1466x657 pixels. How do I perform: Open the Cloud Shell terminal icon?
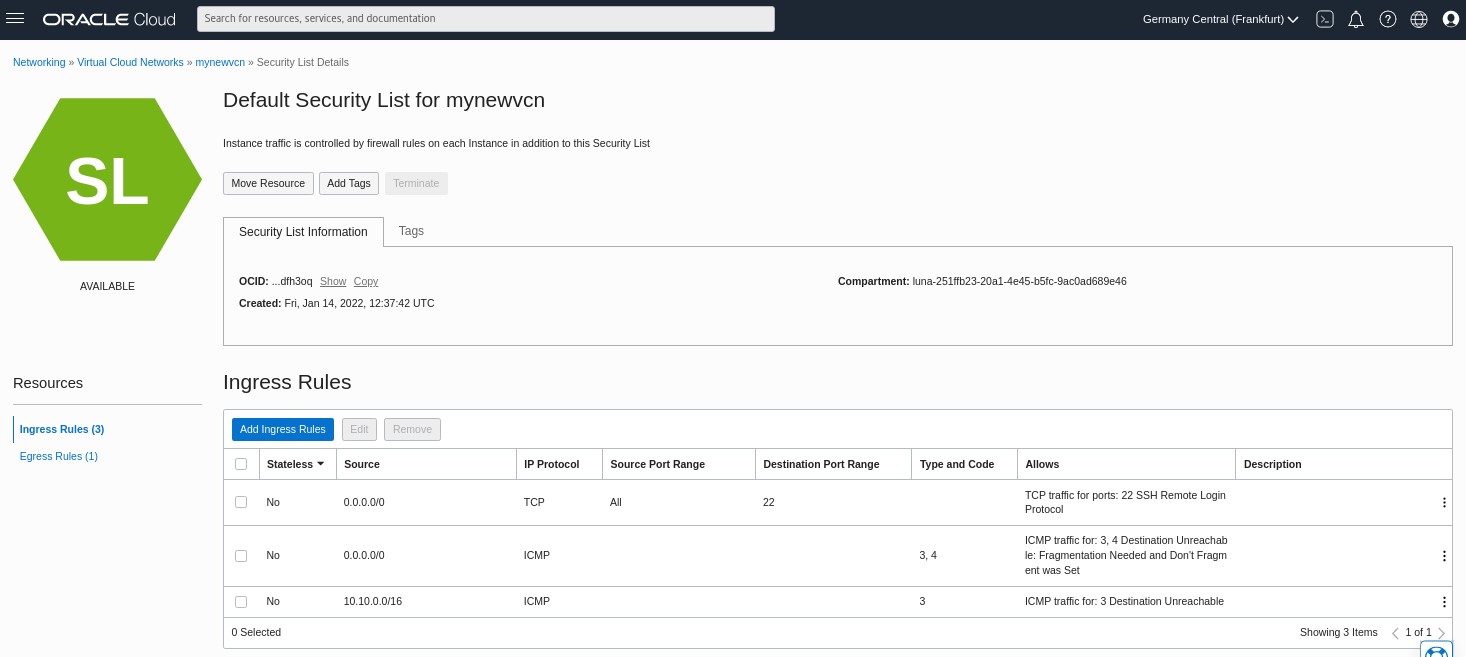[1325, 19]
